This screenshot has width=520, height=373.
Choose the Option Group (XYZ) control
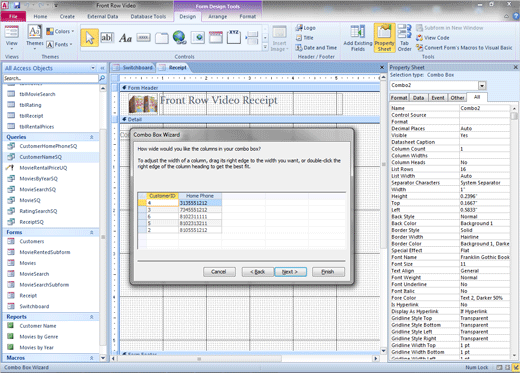234,37
